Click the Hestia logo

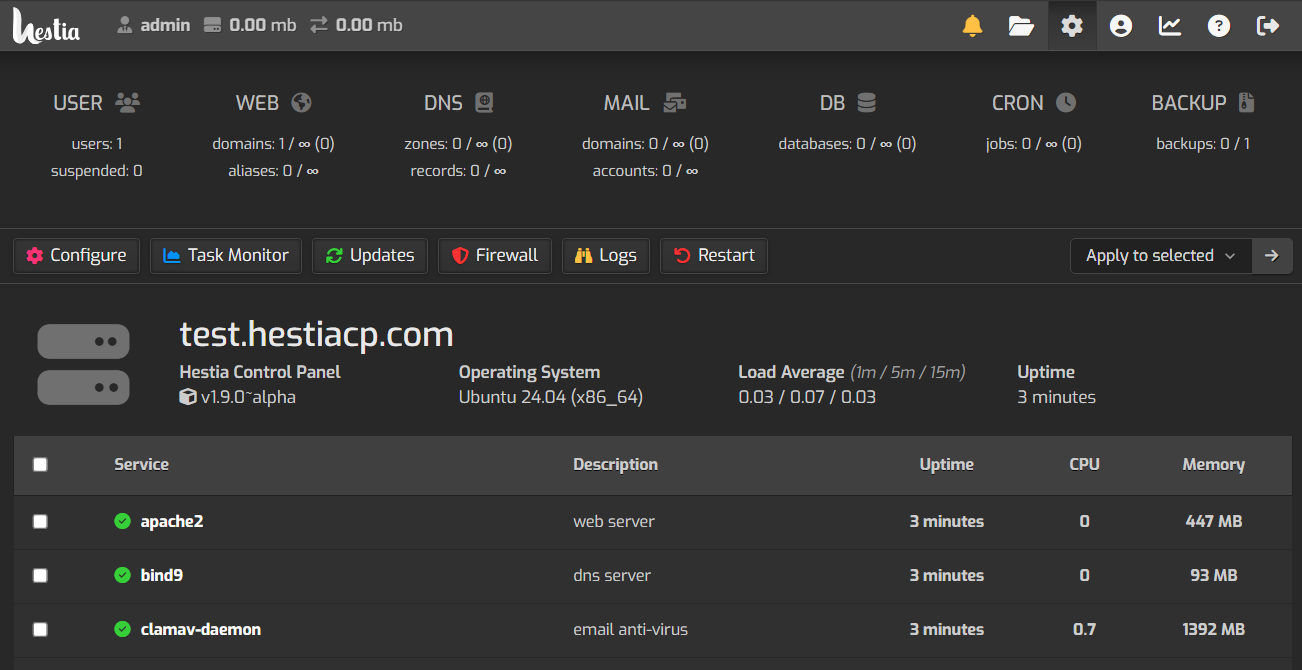pos(46,25)
